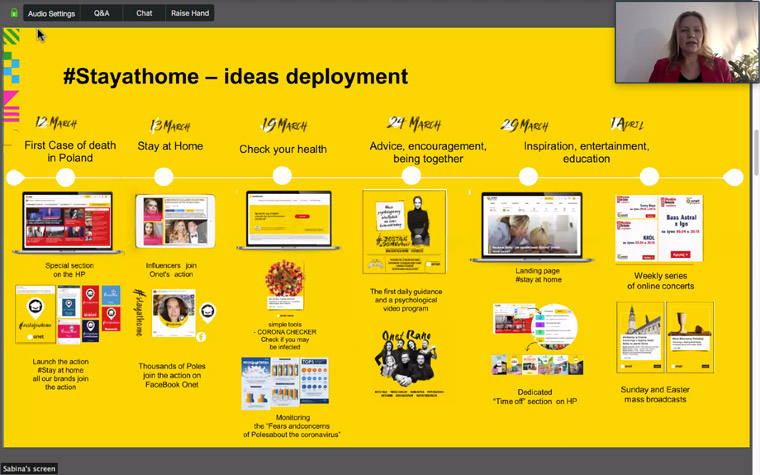Viewport: 760px width, 475px height.
Task: Click the "Advice, encouragement, being together" heading
Action: 428,152
